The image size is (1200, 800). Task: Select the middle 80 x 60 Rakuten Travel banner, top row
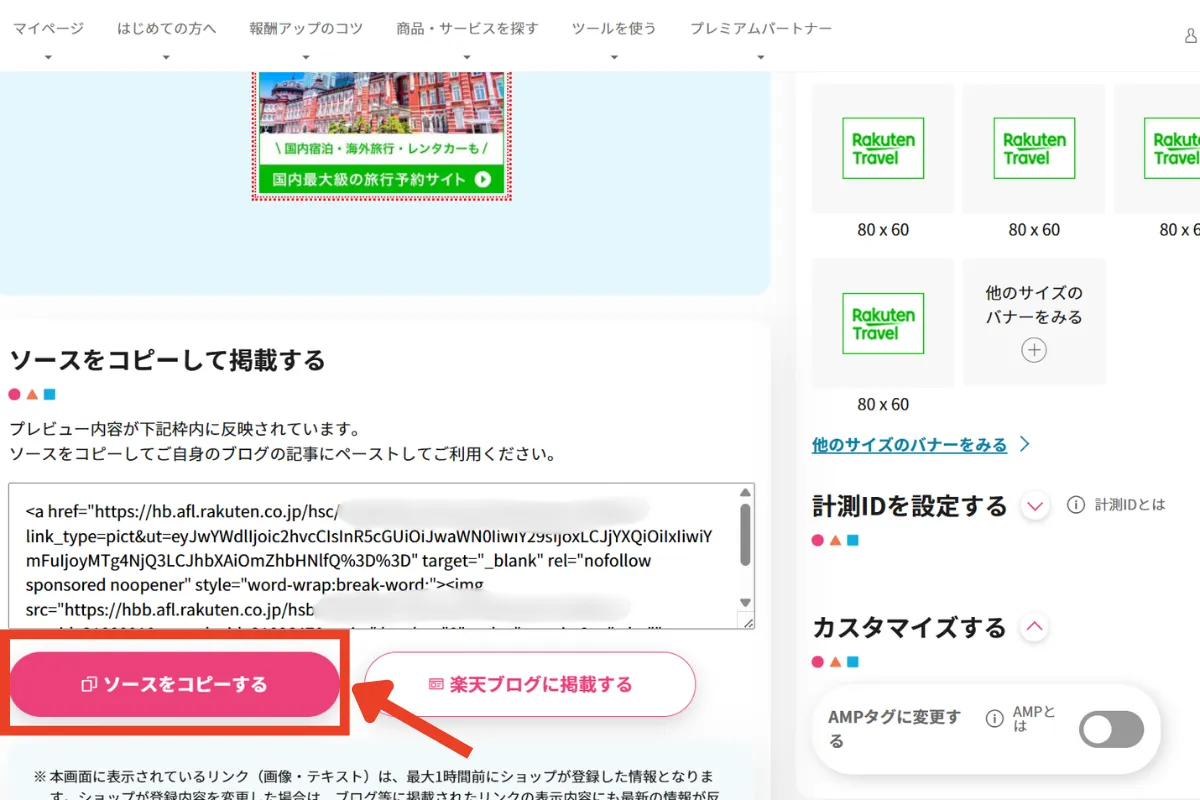click(x=1034, y=148)
